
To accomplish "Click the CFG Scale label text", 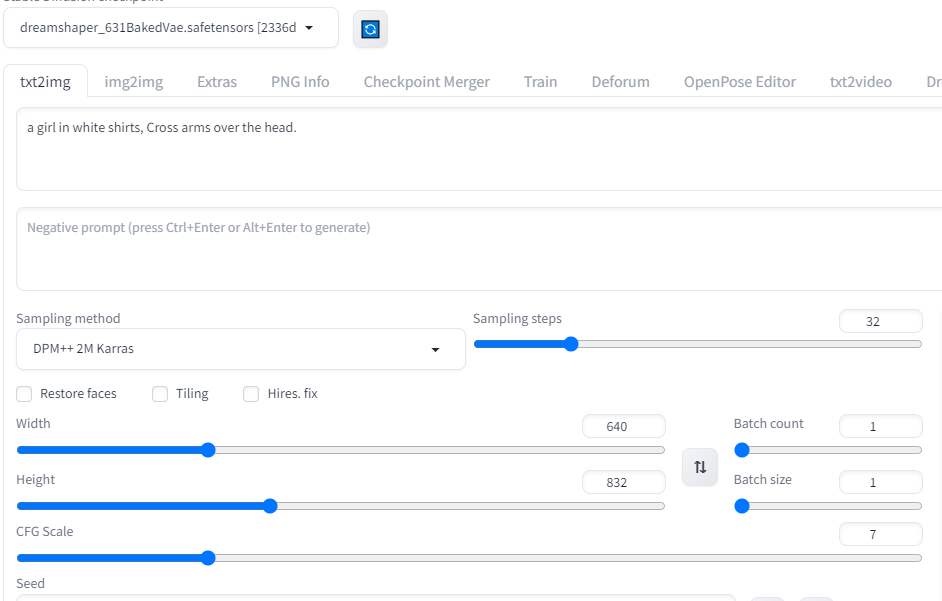I will [x=44, y=531].
